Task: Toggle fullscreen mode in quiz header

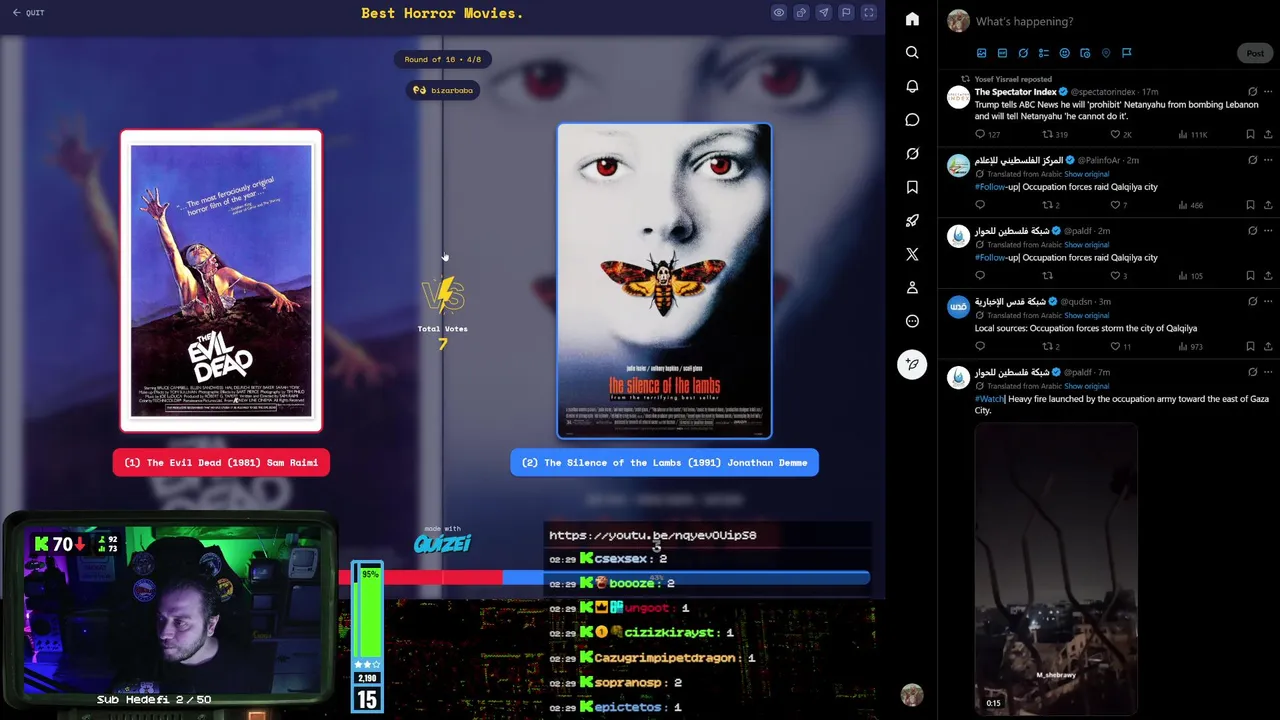Action: click(x=869, y=13)
